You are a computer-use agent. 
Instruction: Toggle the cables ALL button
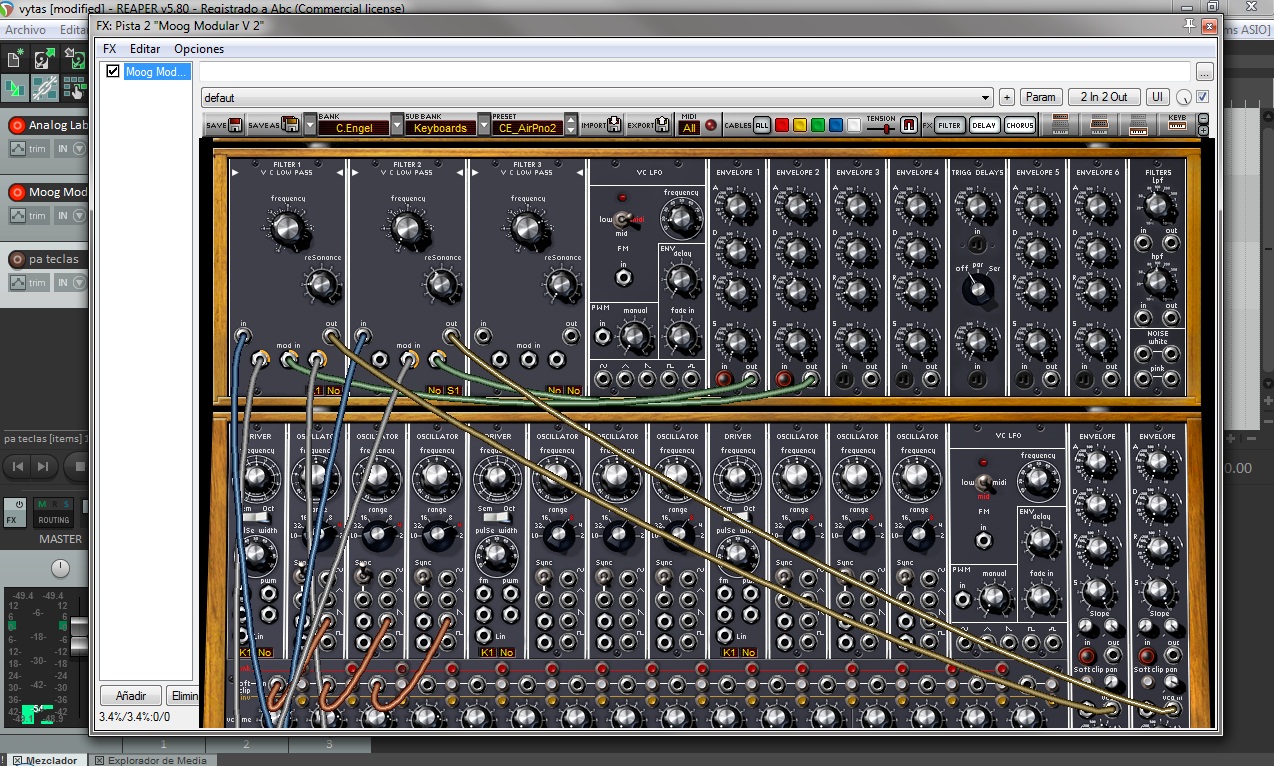762,125
